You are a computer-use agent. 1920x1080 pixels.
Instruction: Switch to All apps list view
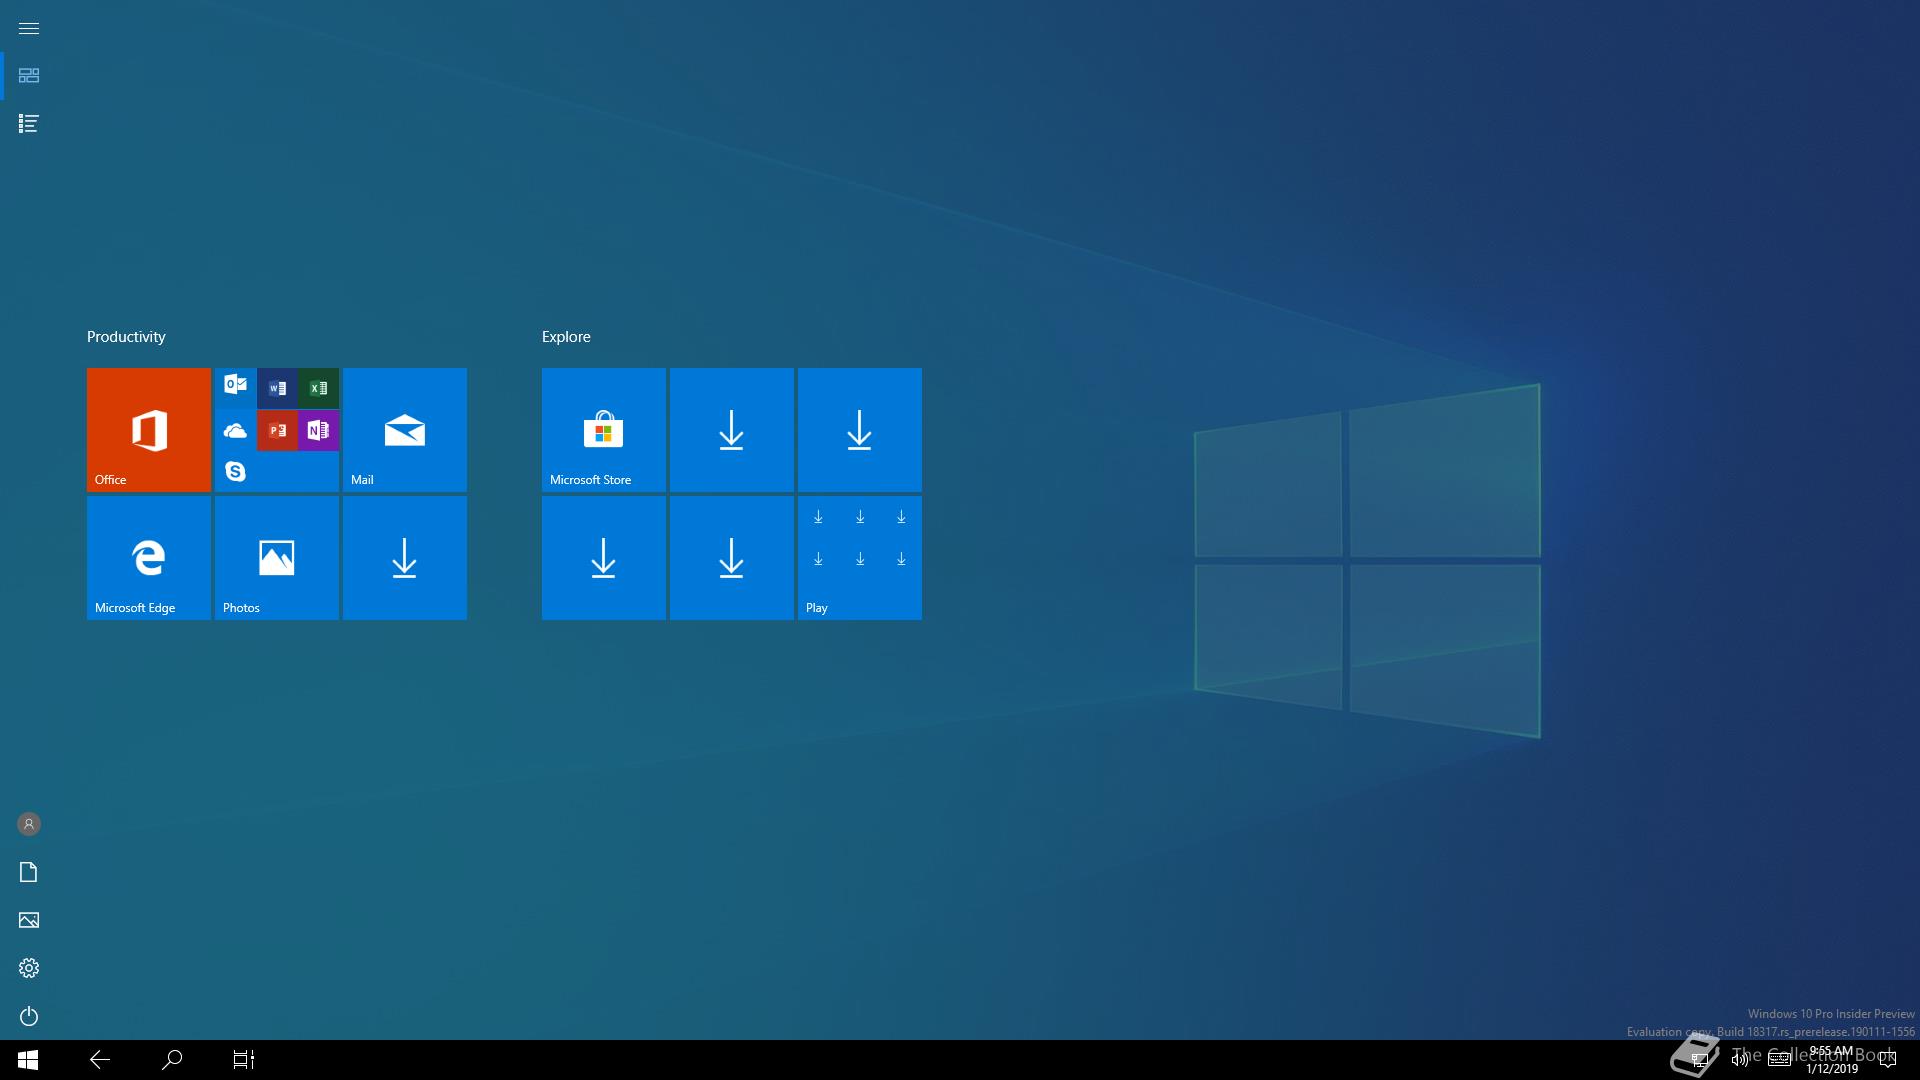coord(29,124)
